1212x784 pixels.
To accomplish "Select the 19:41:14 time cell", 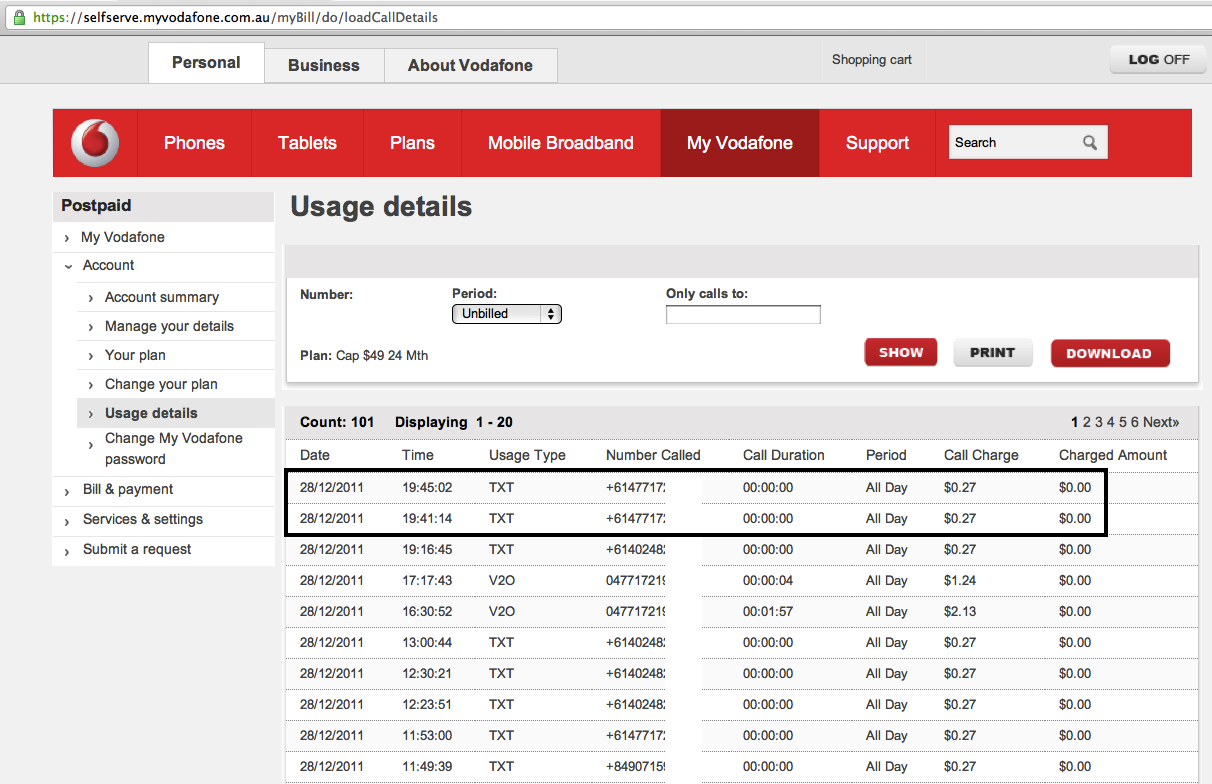I will (x=427, y=519).
